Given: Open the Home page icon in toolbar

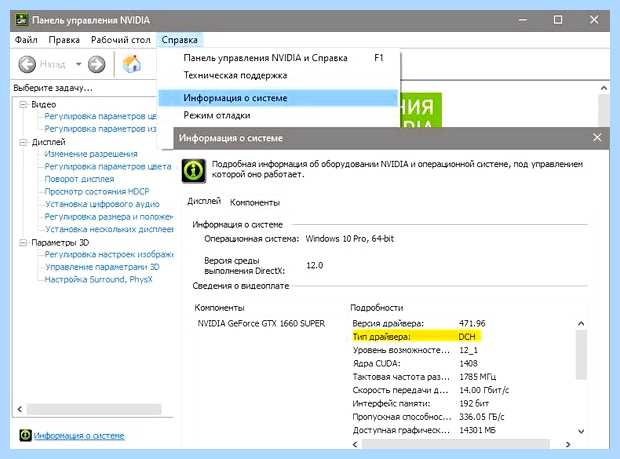Looking at the screenshot, I should pyautogui.click(x=132, y=64).
